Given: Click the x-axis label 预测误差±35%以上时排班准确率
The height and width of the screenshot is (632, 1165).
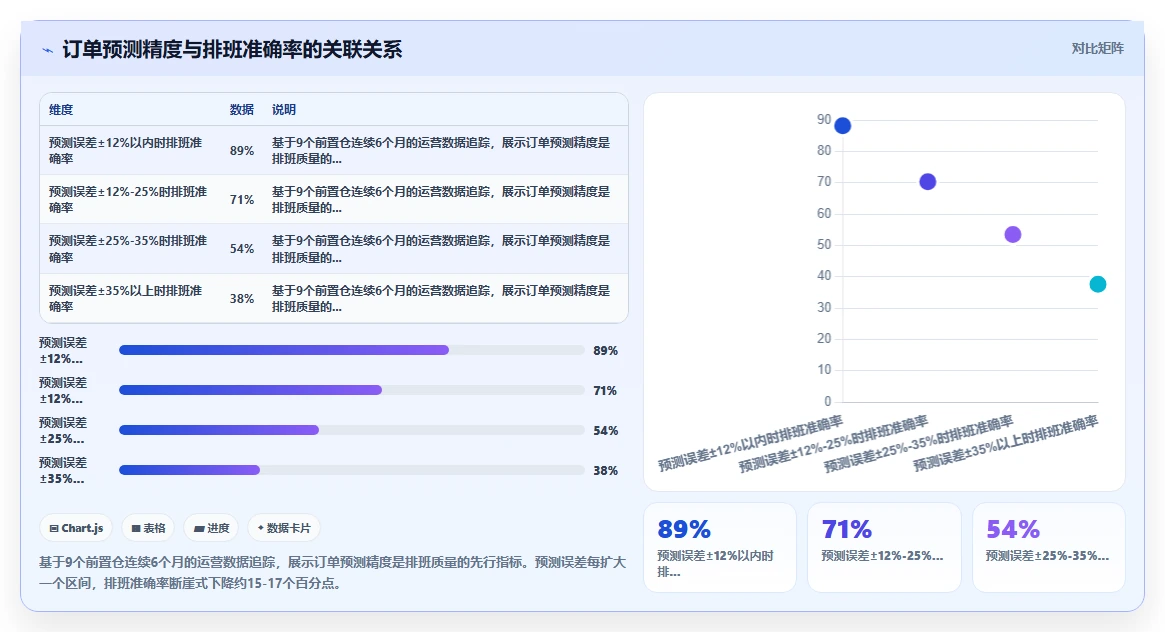Looking at the screenshot, I should tap(1005, 443).
